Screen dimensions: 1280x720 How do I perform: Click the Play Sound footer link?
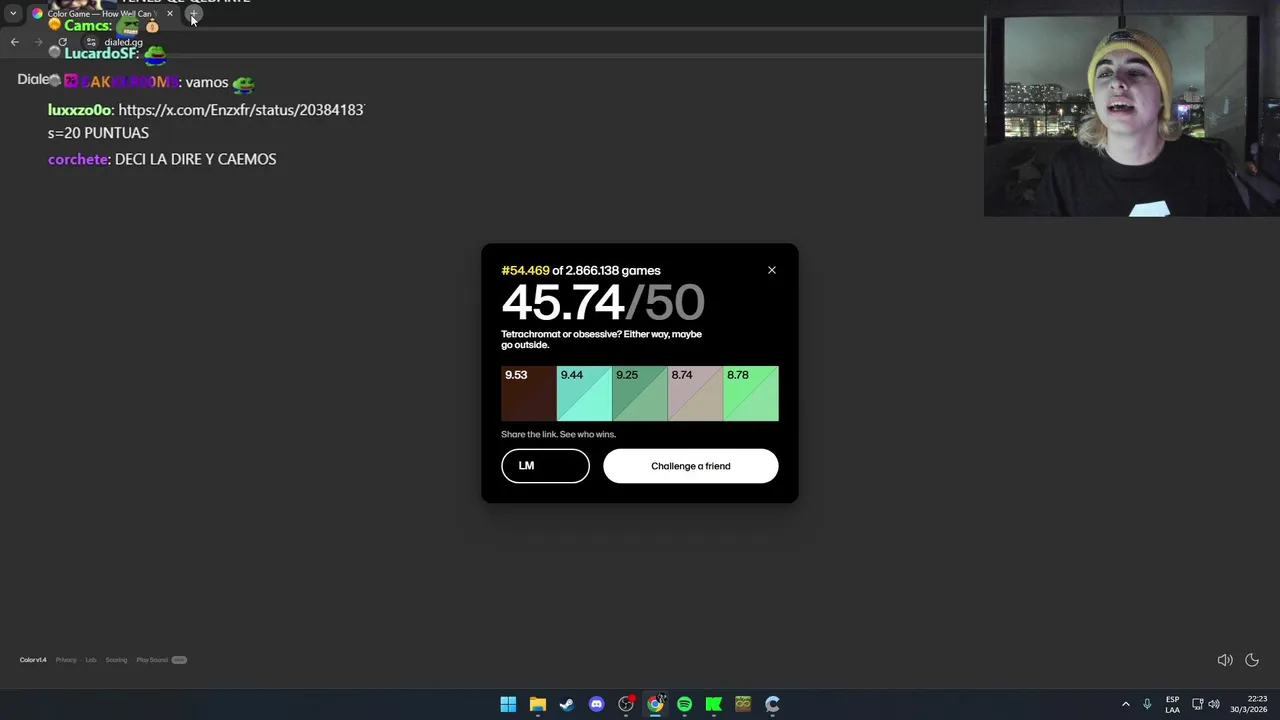(x=152, y=660)
